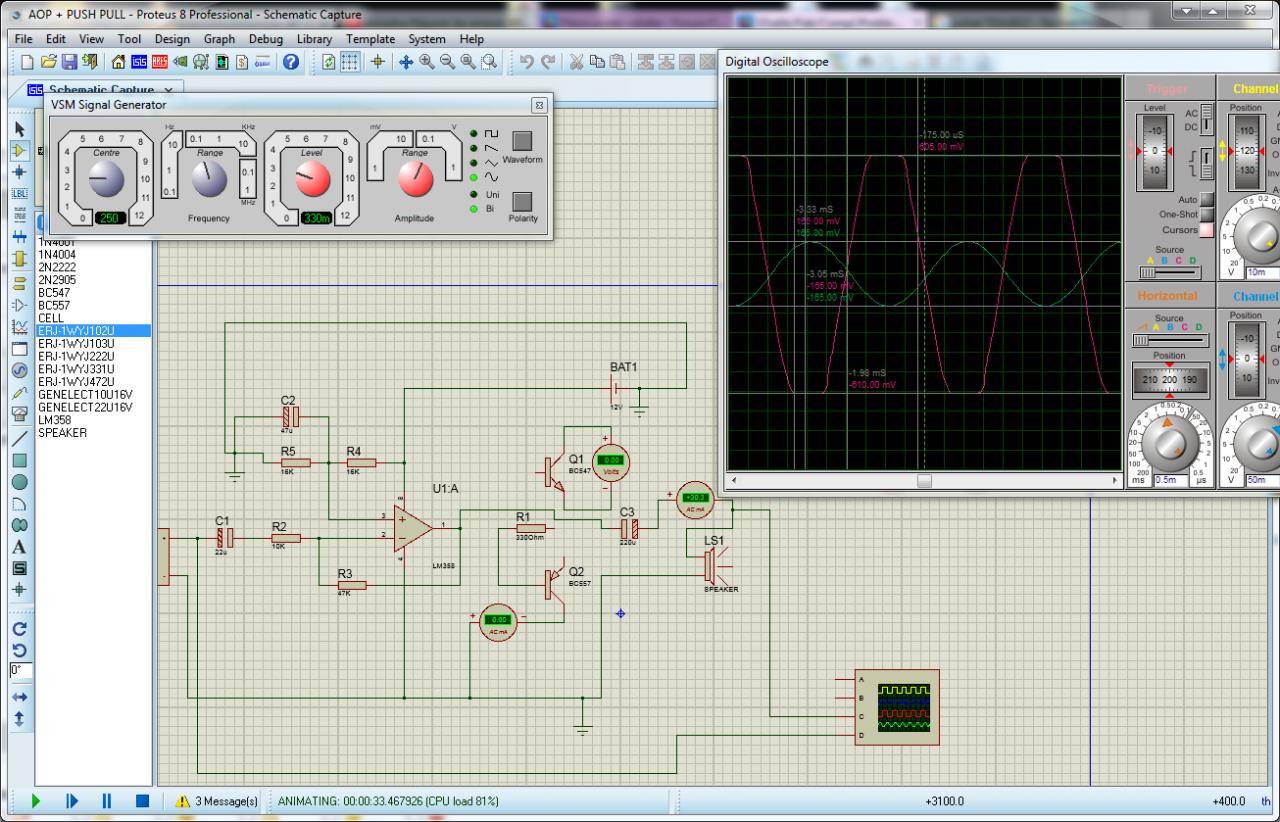
Task: Toggle the trigger One-Shot button
Action: point(1206,215)
